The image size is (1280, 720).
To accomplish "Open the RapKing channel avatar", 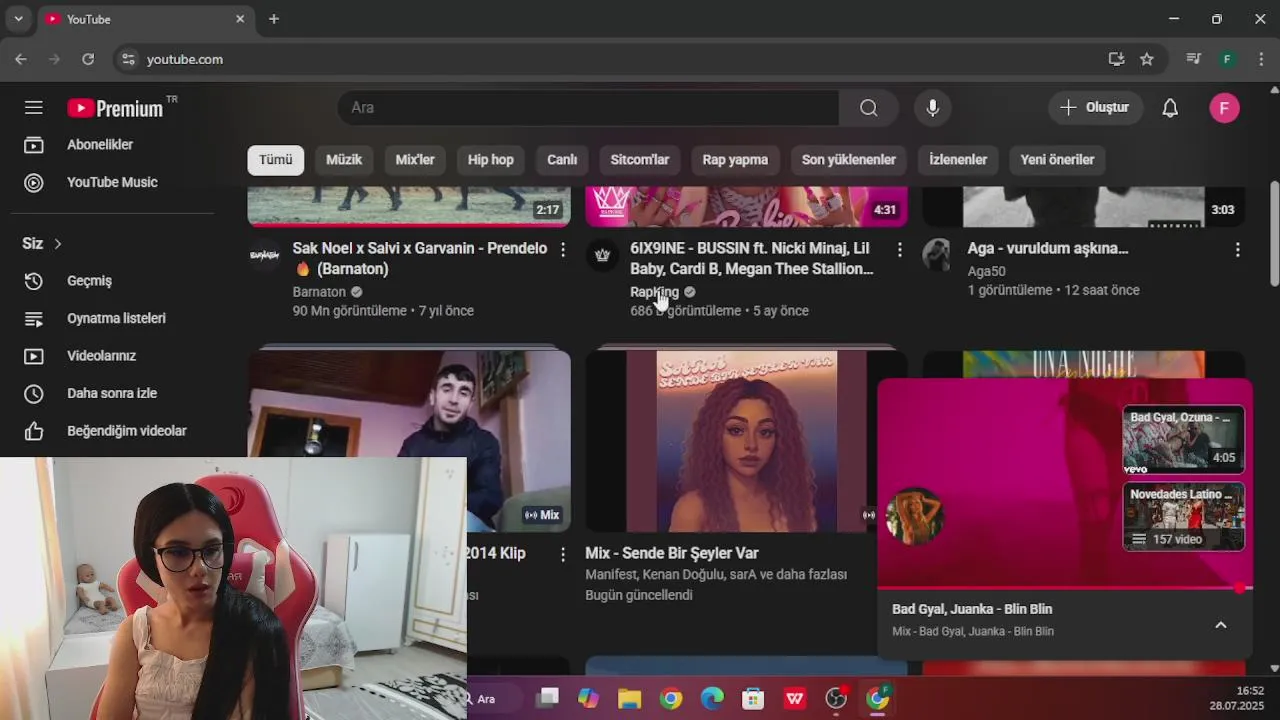I will click(602, 255).
